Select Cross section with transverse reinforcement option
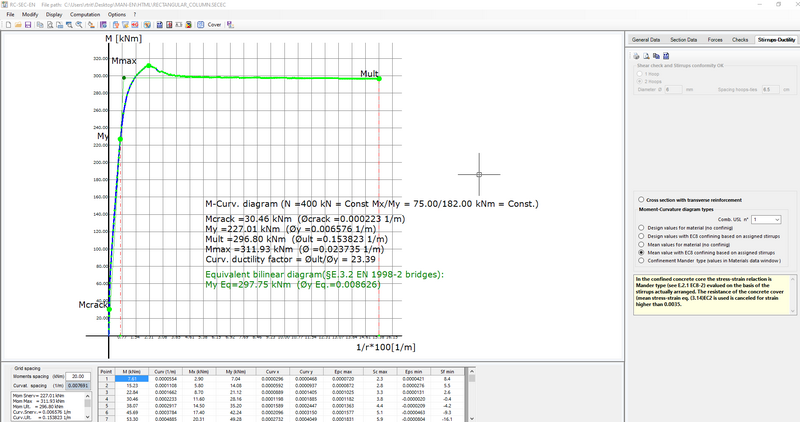The height and width of the screenshot is (422, 800). click(x=641, y=200)
